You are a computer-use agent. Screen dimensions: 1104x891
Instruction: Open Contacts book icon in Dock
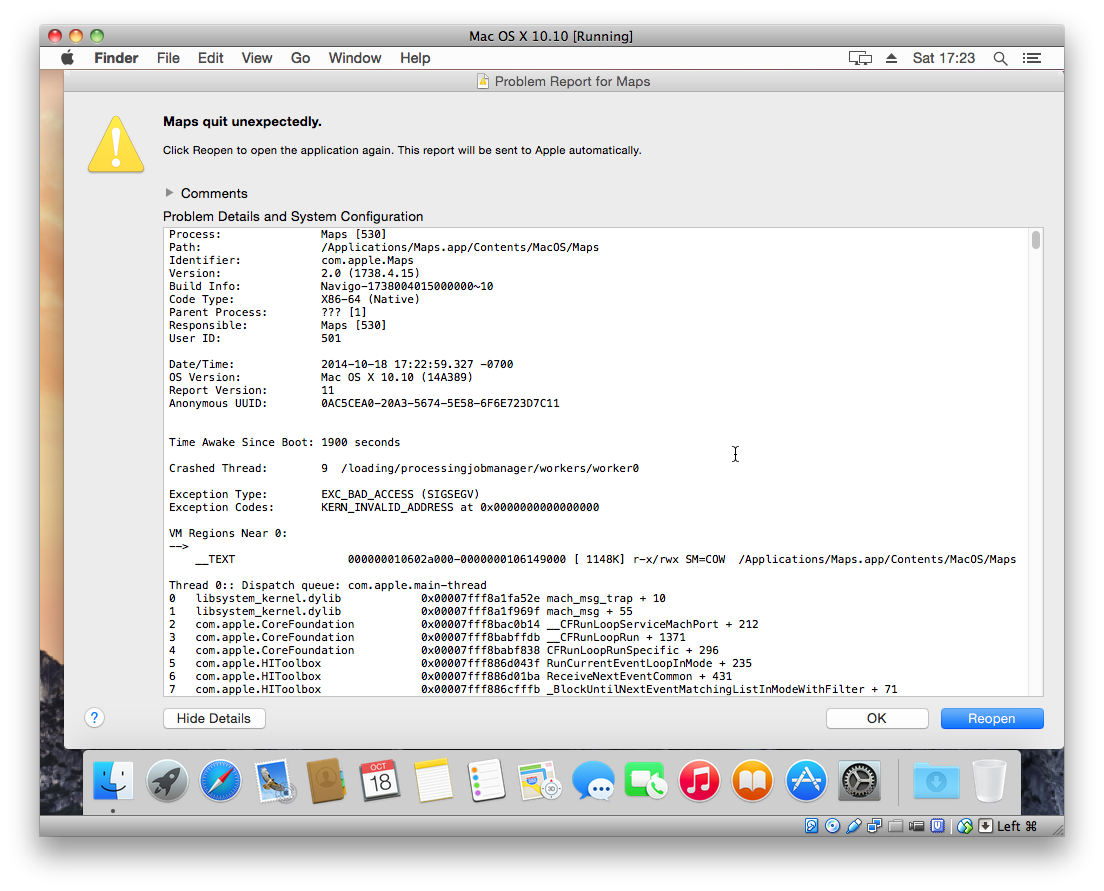(327, 780)
